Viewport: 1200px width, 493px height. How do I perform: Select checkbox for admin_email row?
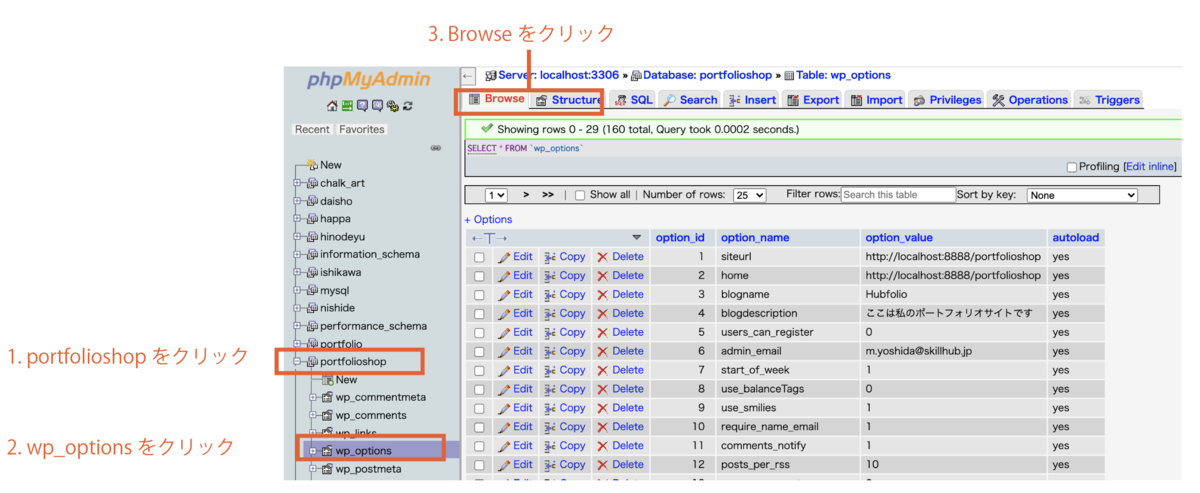click(x=479, y=352)
